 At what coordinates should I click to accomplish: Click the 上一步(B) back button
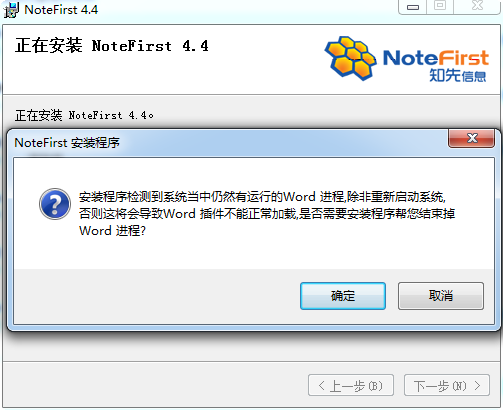pos(351,385)
